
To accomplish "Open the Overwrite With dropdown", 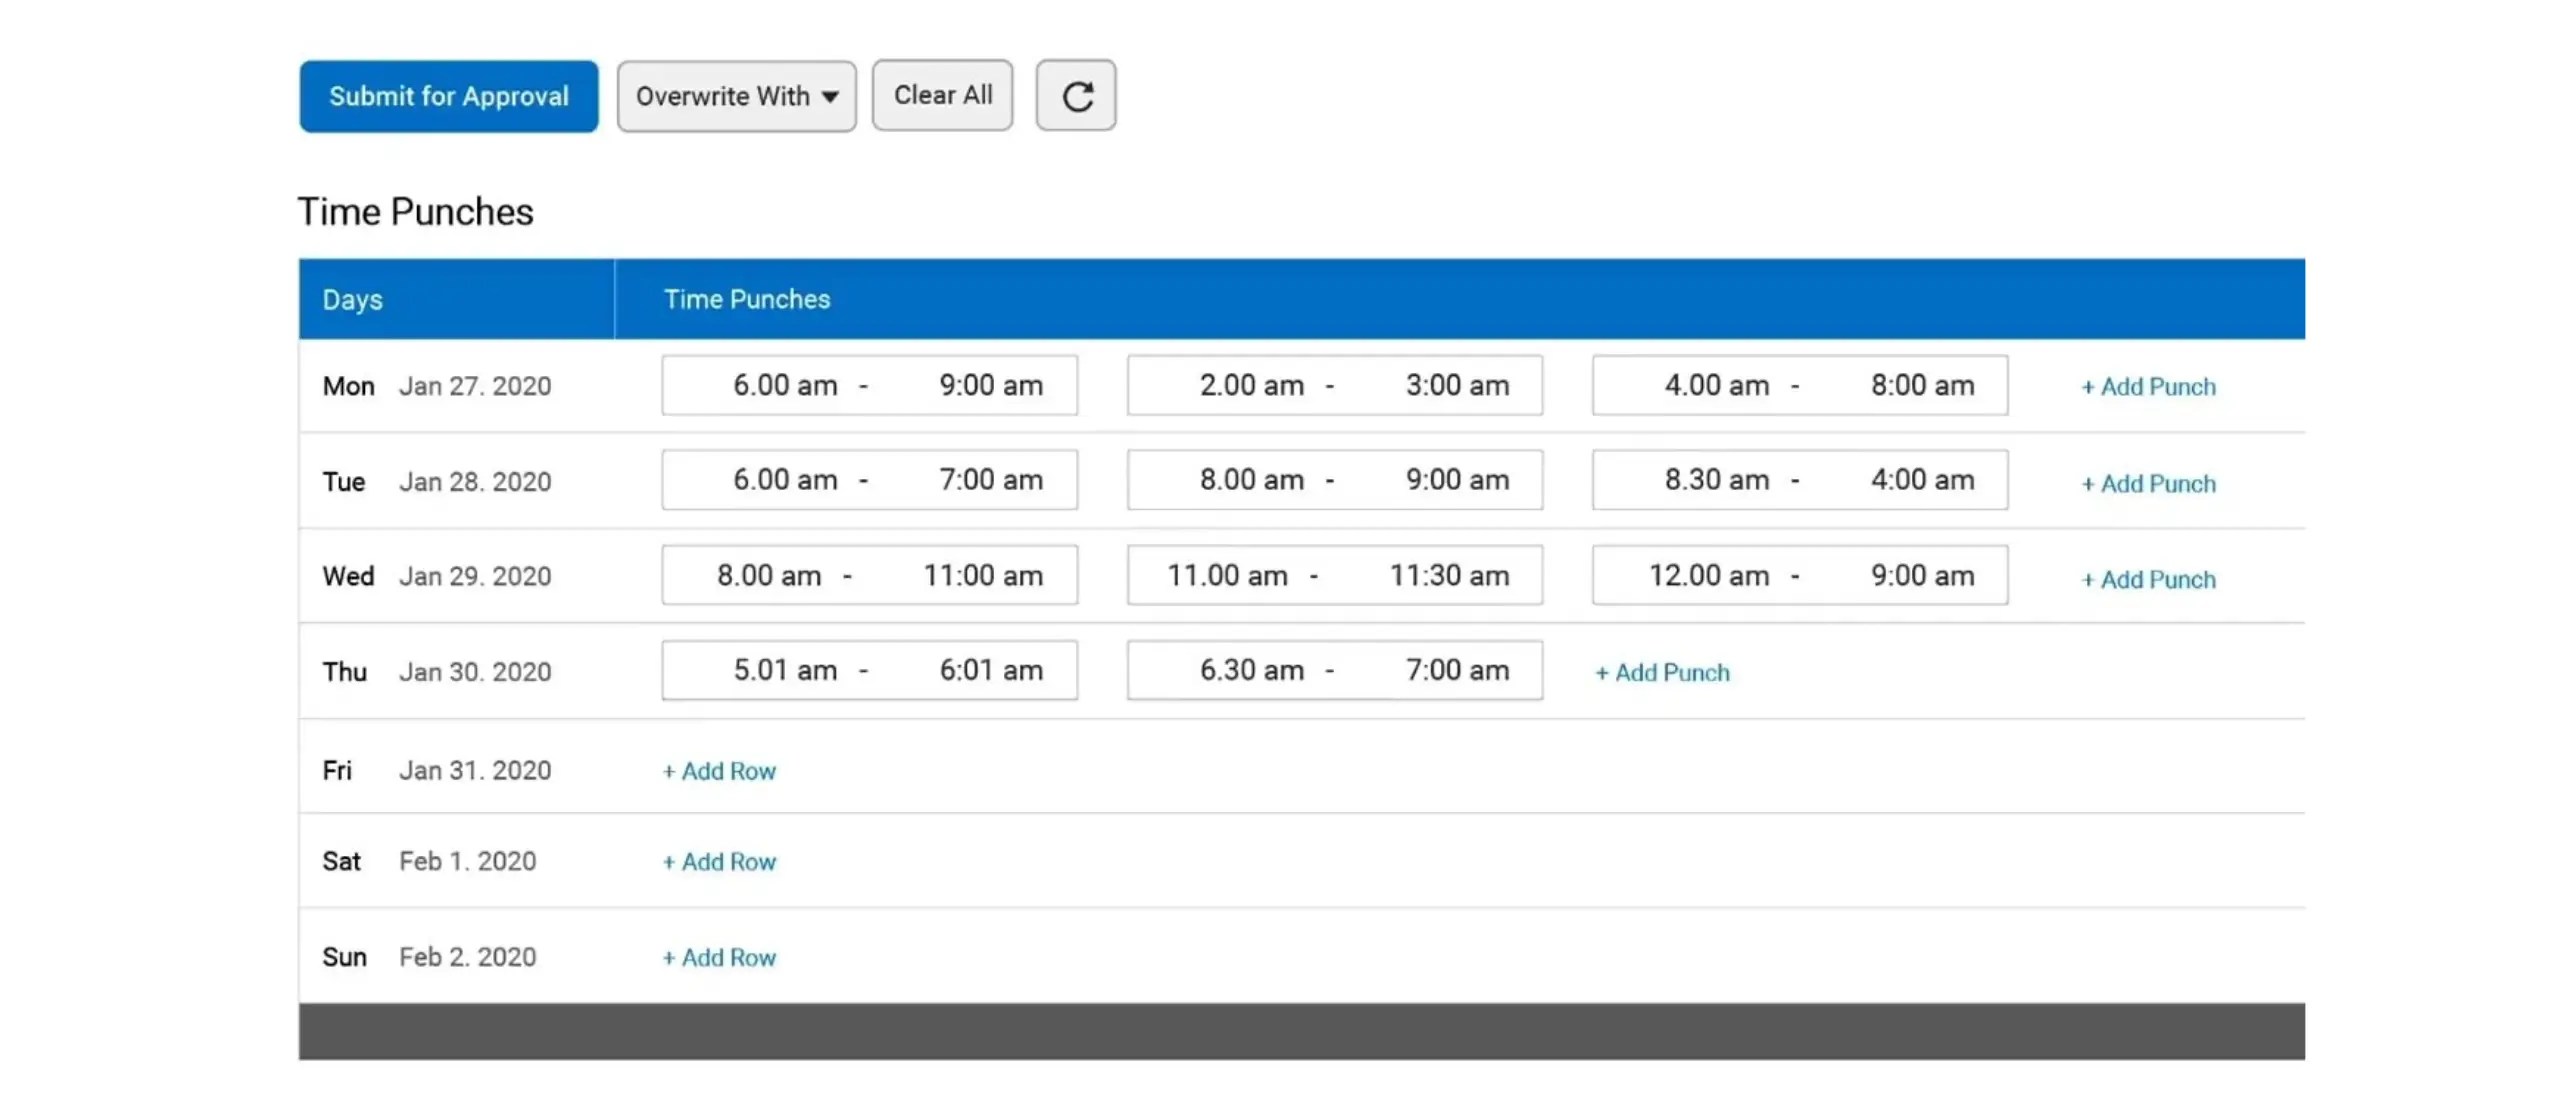I will click(x=736, y=95).
